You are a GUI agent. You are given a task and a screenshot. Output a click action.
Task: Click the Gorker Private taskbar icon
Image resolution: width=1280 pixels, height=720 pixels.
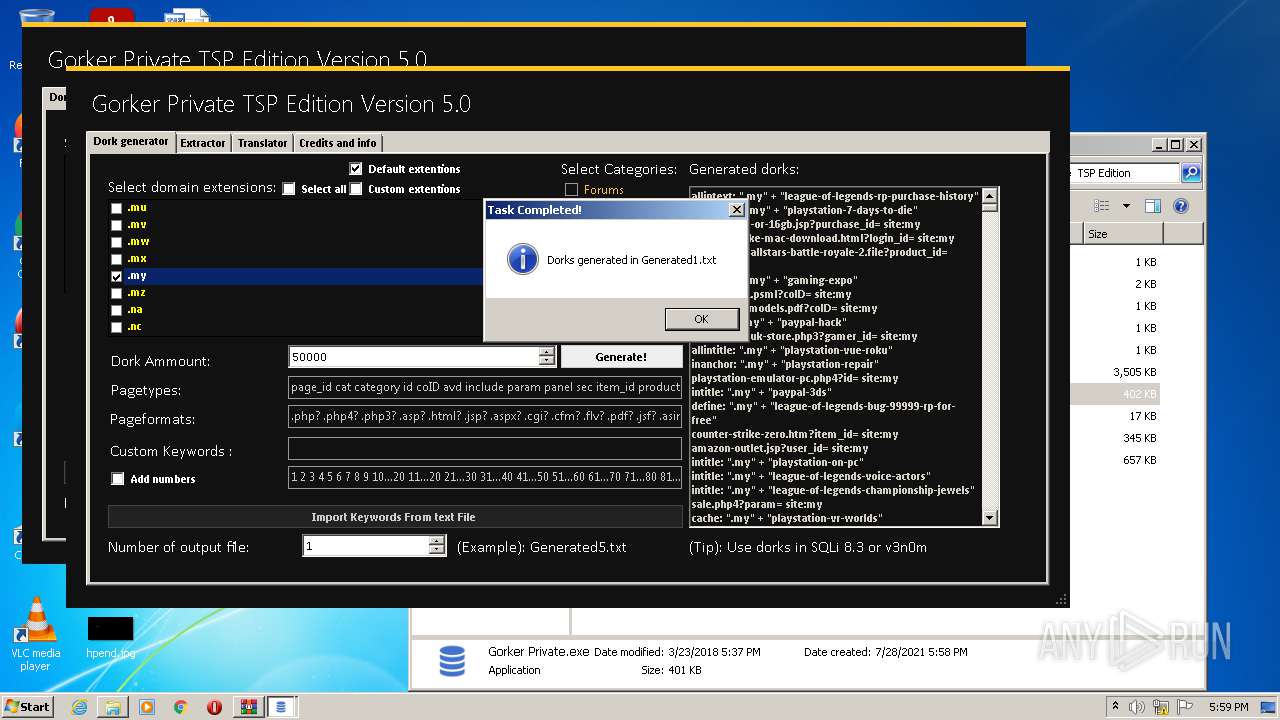click(281, 707)
